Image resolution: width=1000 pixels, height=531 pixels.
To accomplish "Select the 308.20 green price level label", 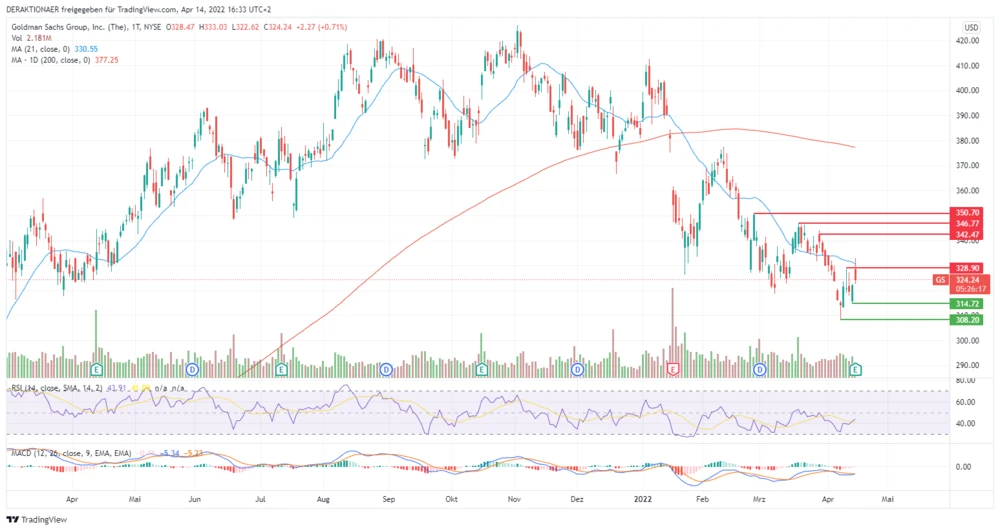I will pos(968,319).
